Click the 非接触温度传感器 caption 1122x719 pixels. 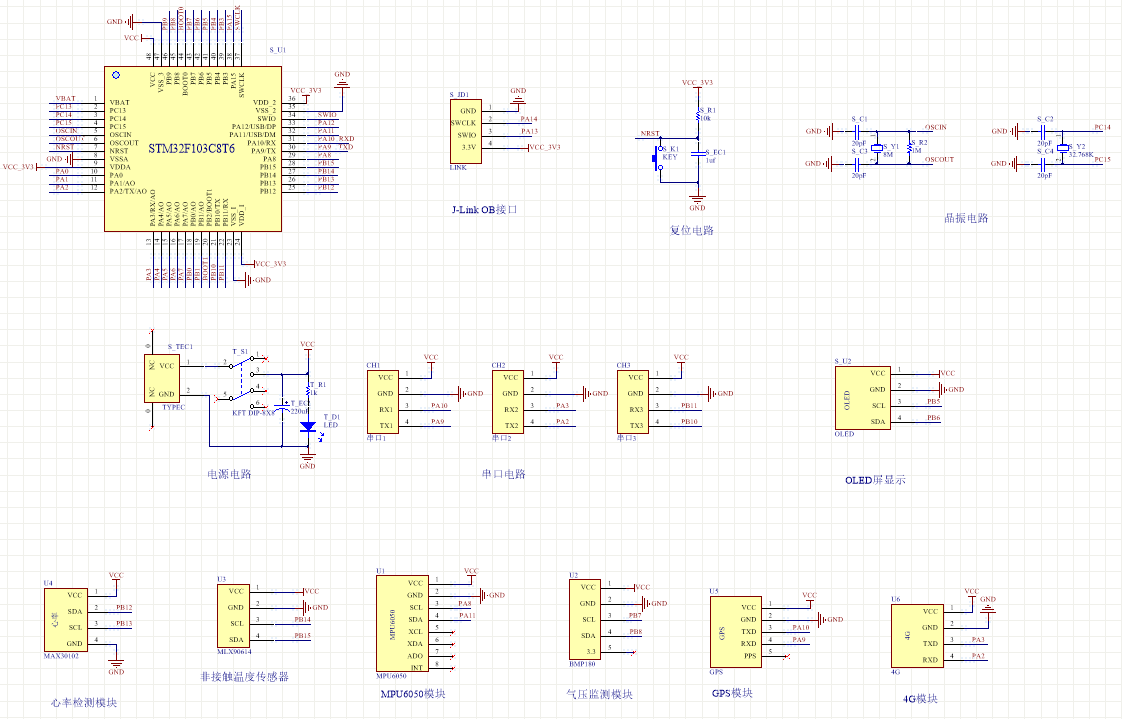(x=245, y=676)
